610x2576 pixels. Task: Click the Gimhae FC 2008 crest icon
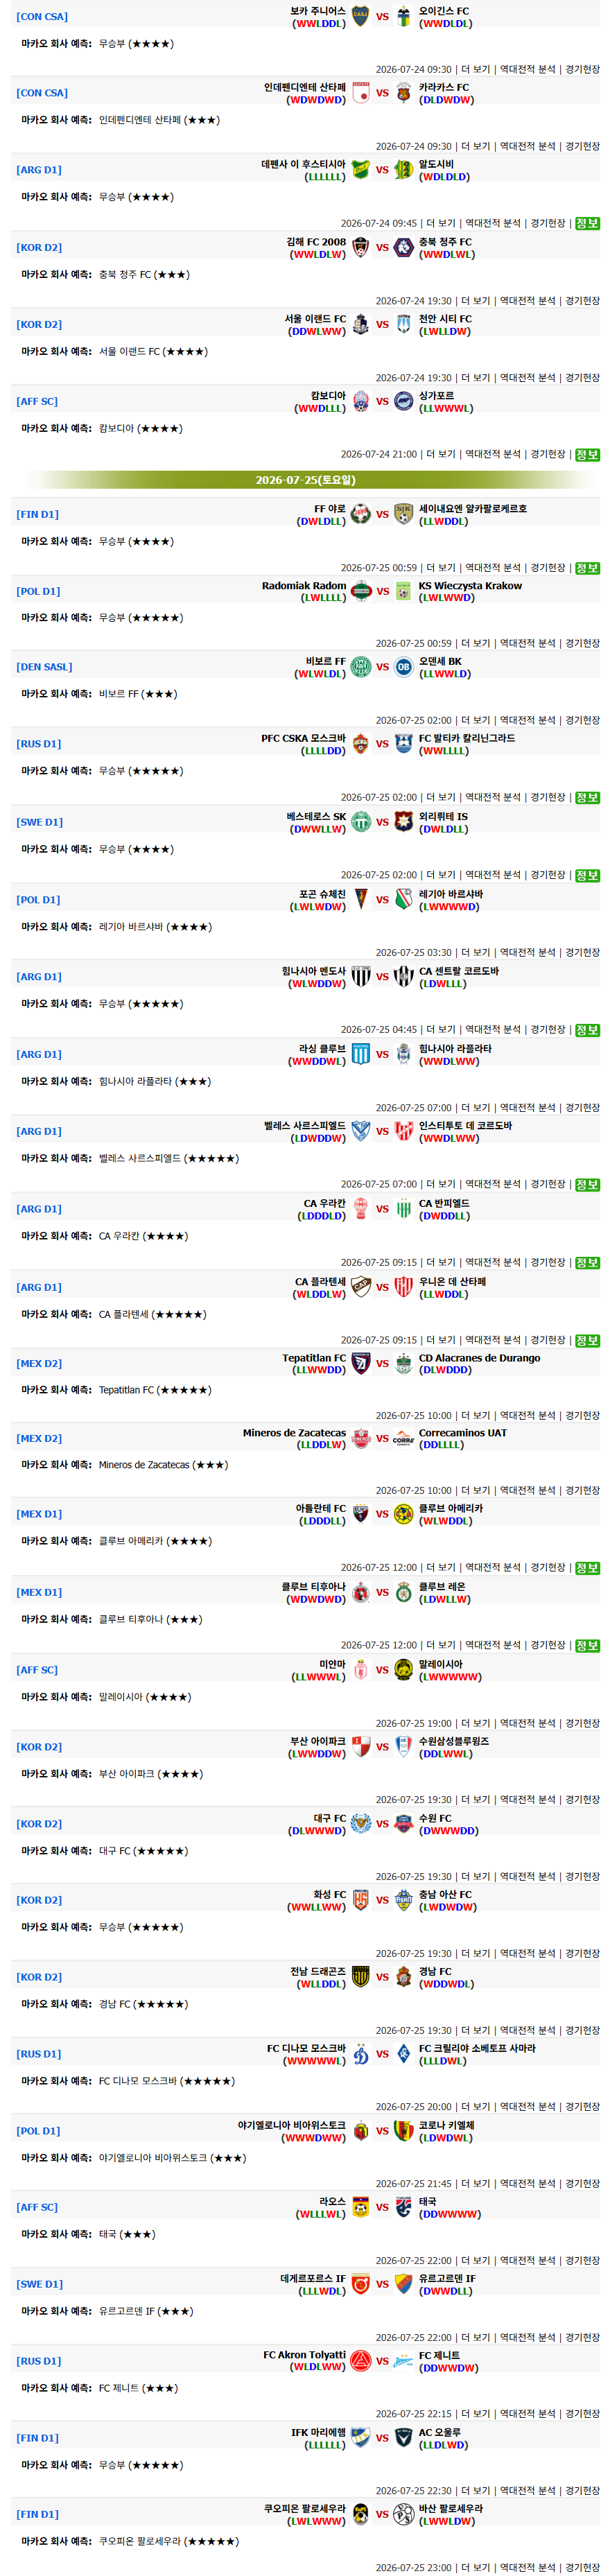pos(360,247)
